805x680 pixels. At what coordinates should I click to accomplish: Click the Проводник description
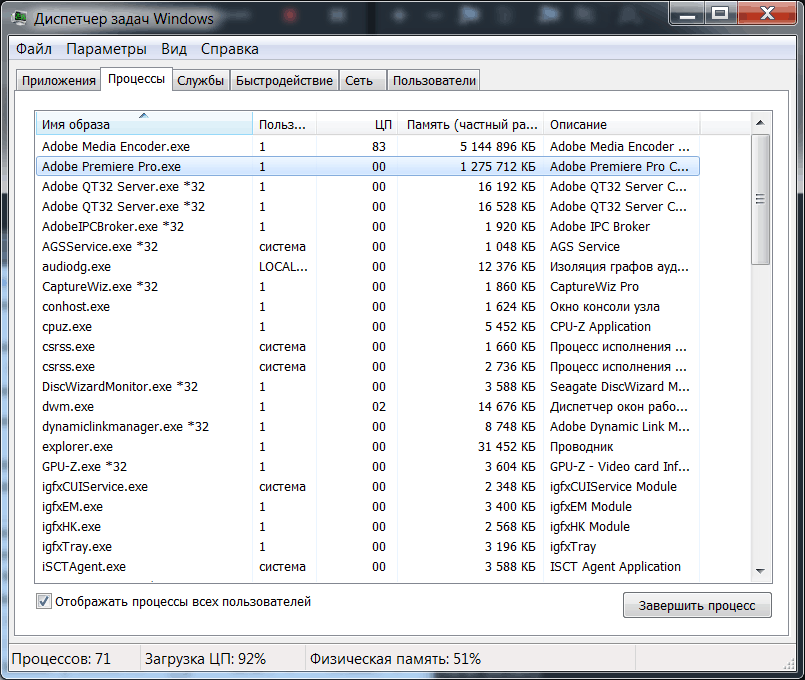pyautogui.click(x=581, y=447)
